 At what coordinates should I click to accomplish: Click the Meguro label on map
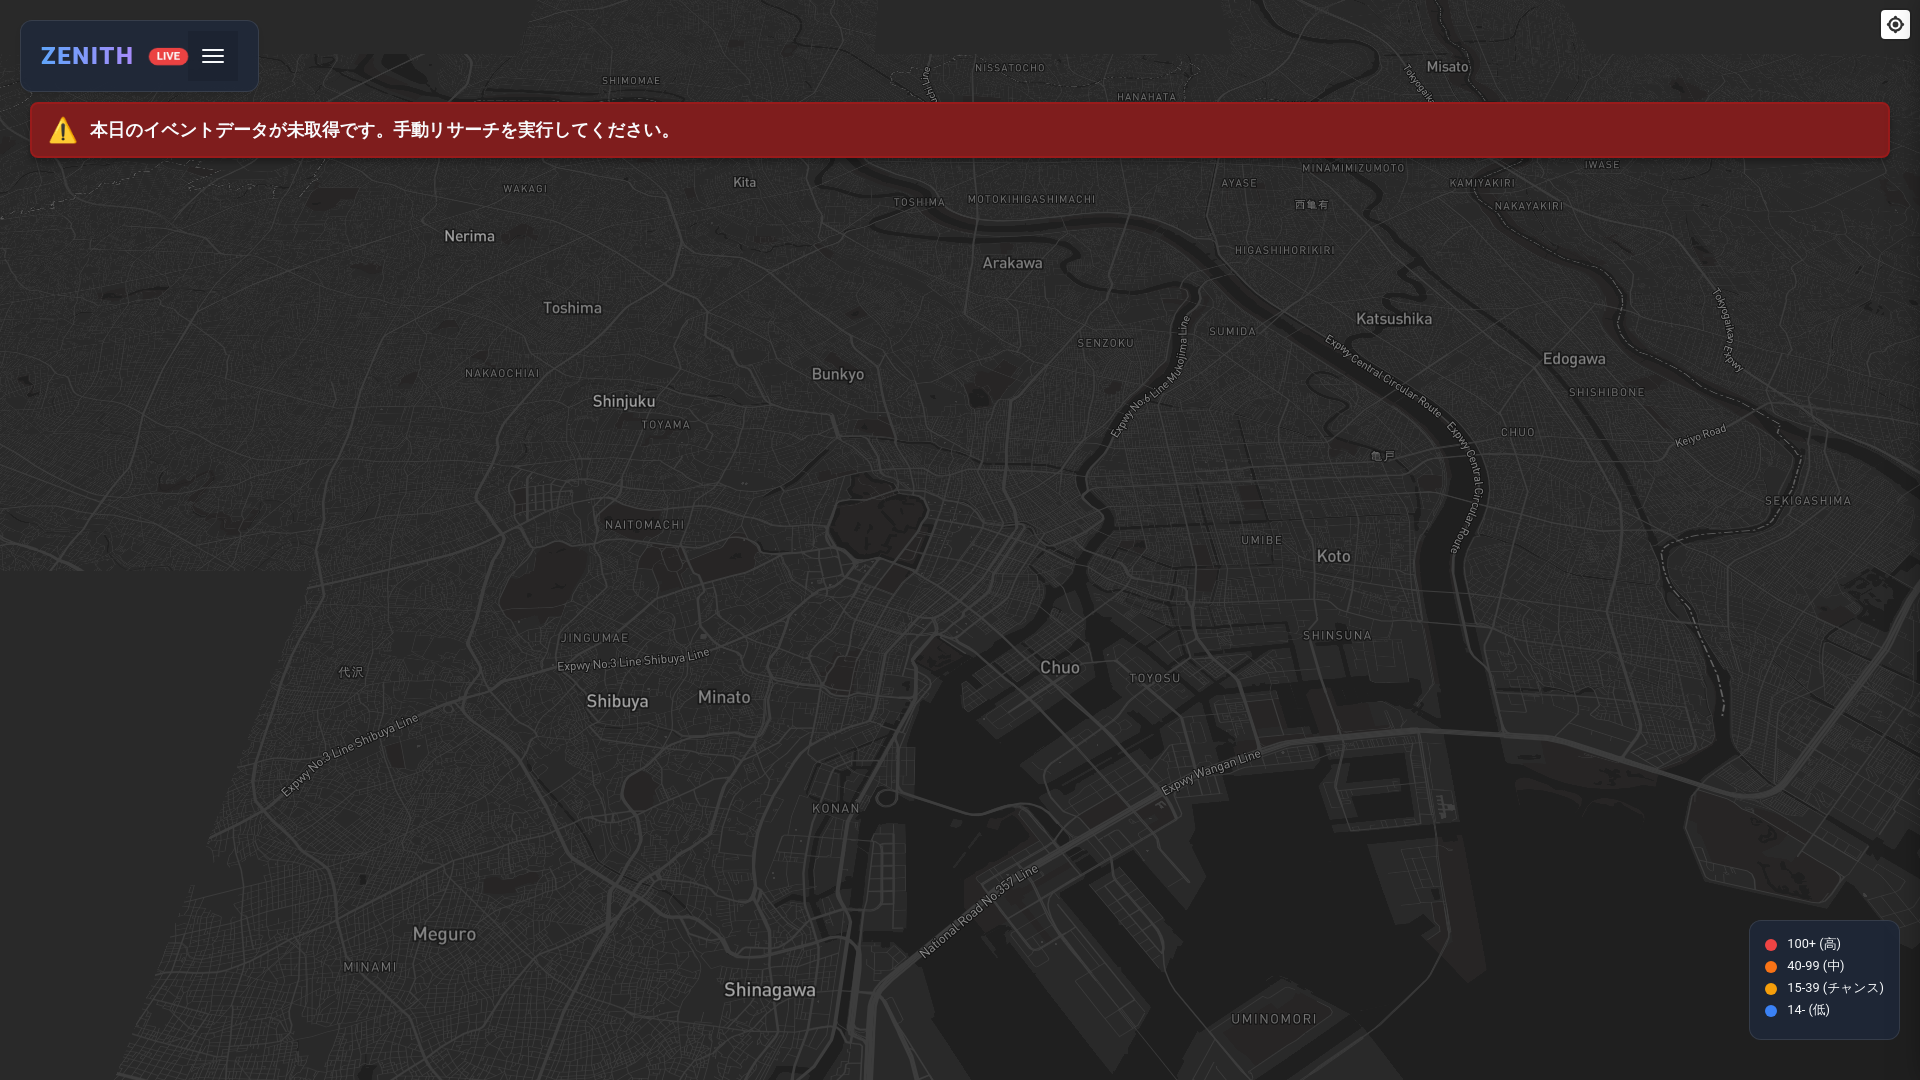pos(444,934)
